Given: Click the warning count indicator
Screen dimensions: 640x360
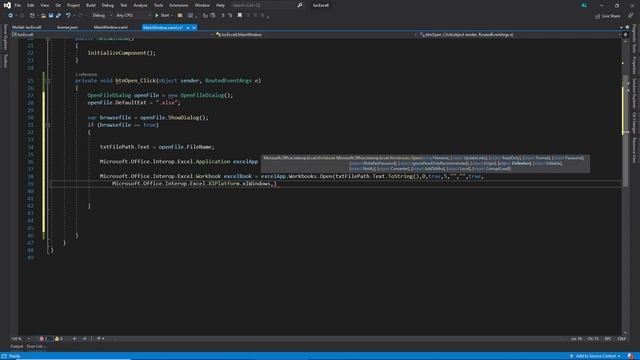Looking at the screenshot, I should [x=59, y=339].
